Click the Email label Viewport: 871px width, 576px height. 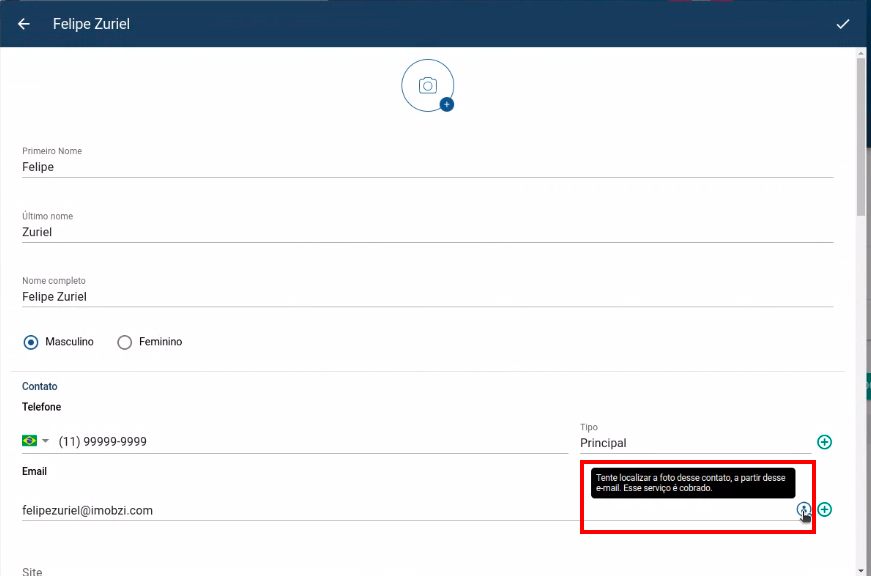pos(34,472)
